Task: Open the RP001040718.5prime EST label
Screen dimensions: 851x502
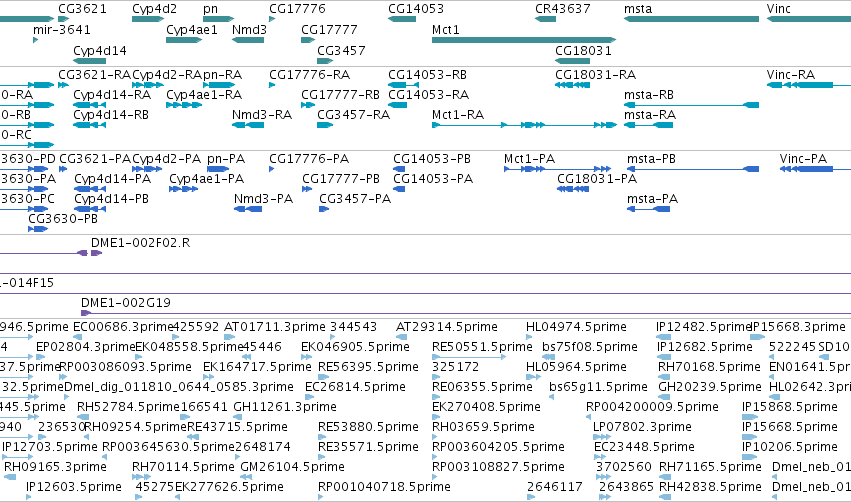Action: (x=384, y=487)
